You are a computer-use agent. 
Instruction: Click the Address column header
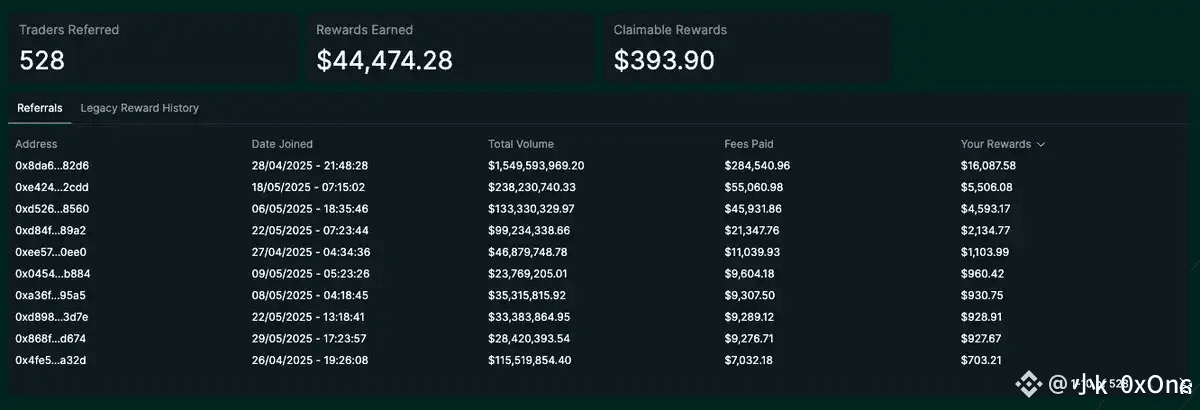point(36,144)
